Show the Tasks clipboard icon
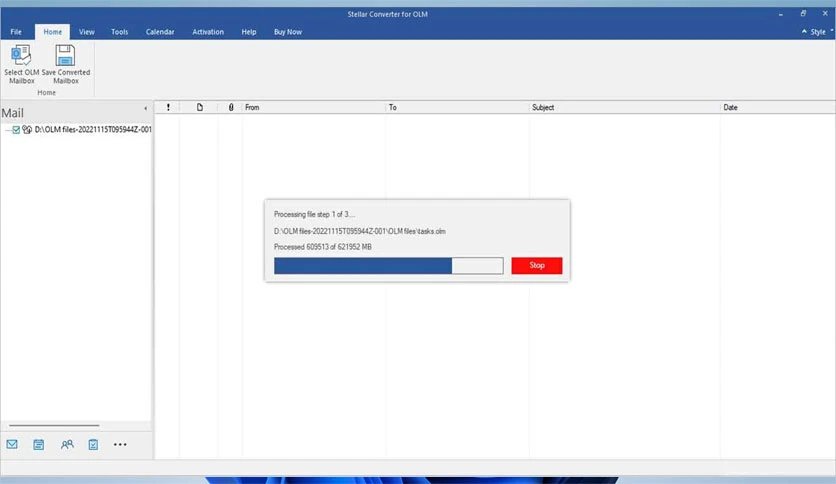This screenshot has height=484, width=836. (93, 444)
